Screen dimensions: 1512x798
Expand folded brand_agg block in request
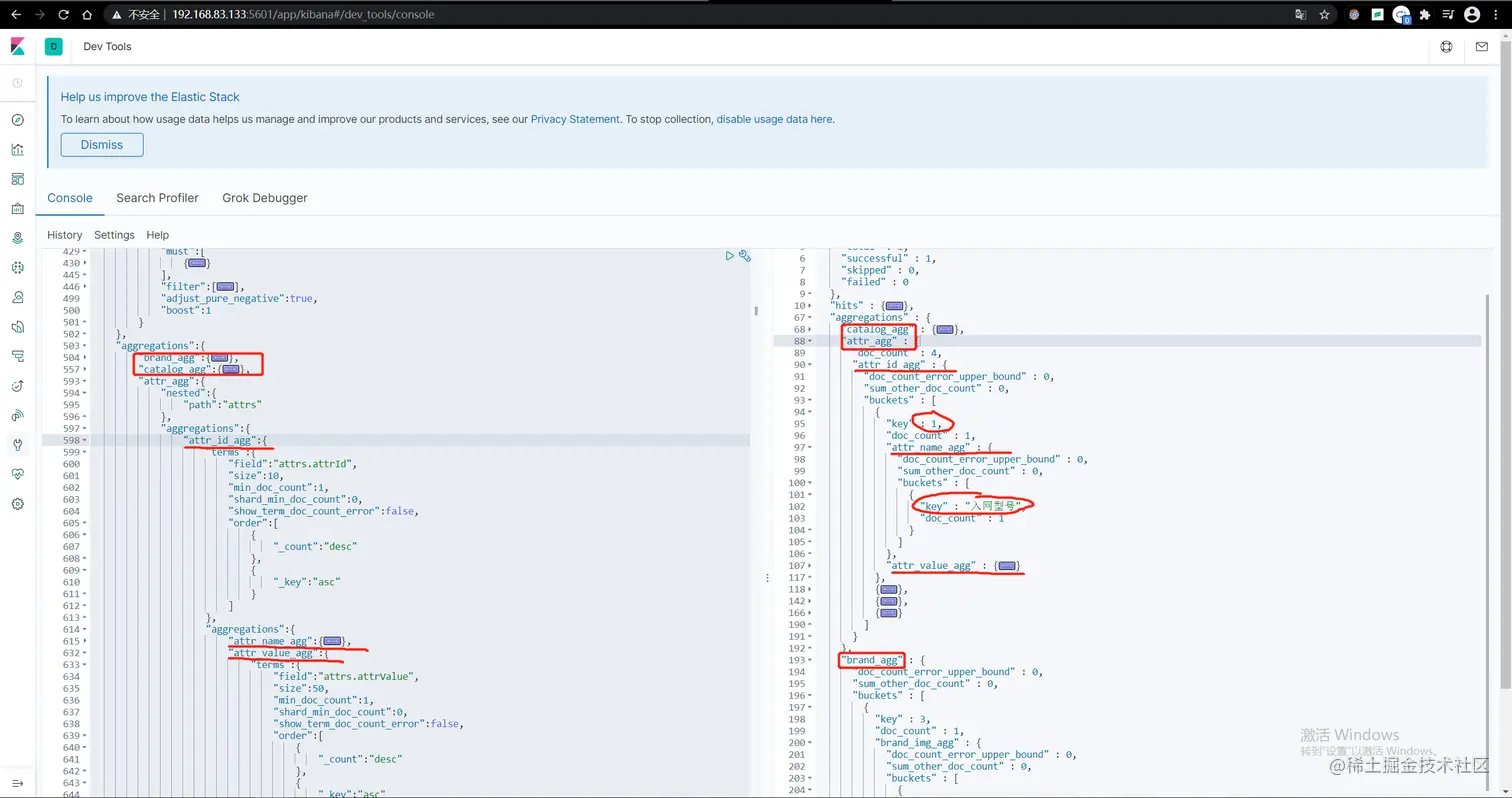[x=218, y=358]
